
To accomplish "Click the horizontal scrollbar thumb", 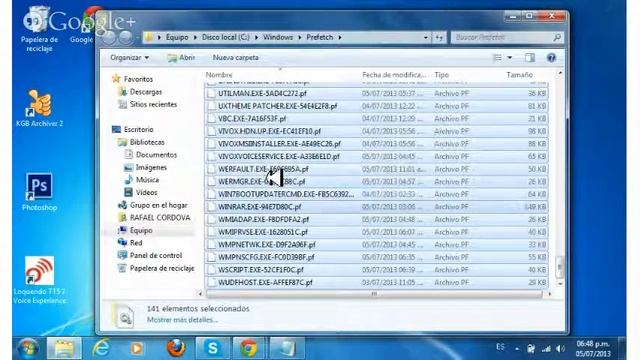I will click(x=374, y=294).
